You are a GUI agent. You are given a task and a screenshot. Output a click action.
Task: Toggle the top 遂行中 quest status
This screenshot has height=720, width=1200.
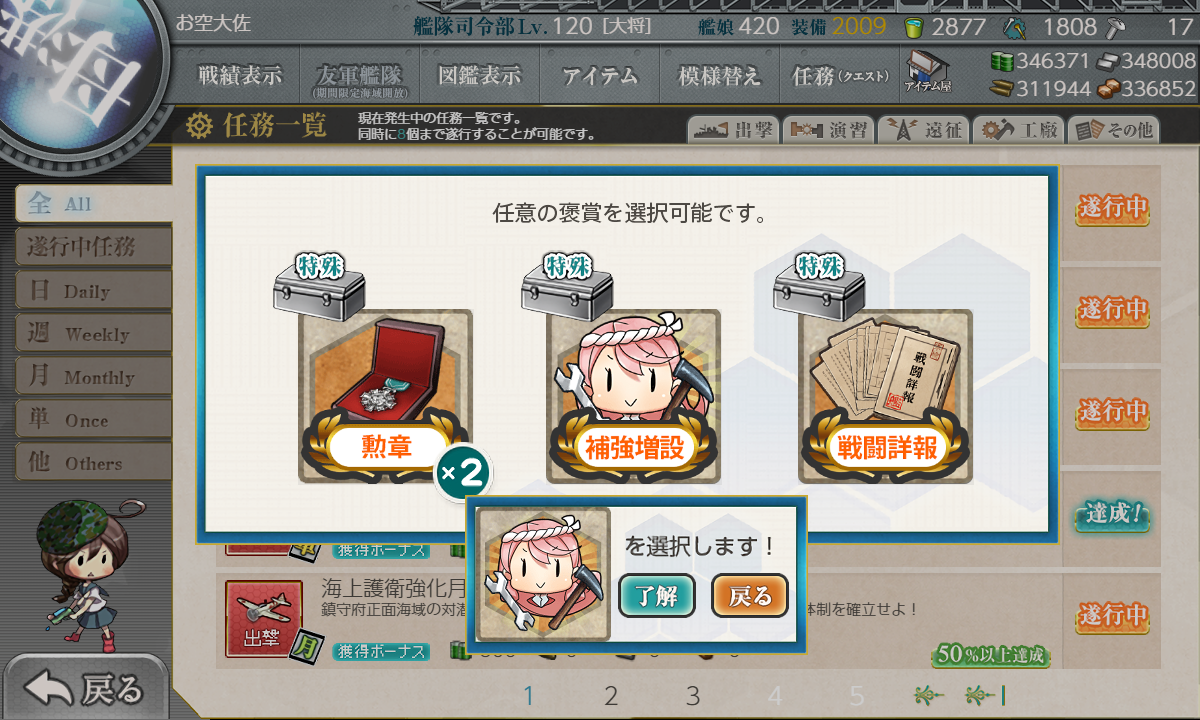tap(1111, 208)
